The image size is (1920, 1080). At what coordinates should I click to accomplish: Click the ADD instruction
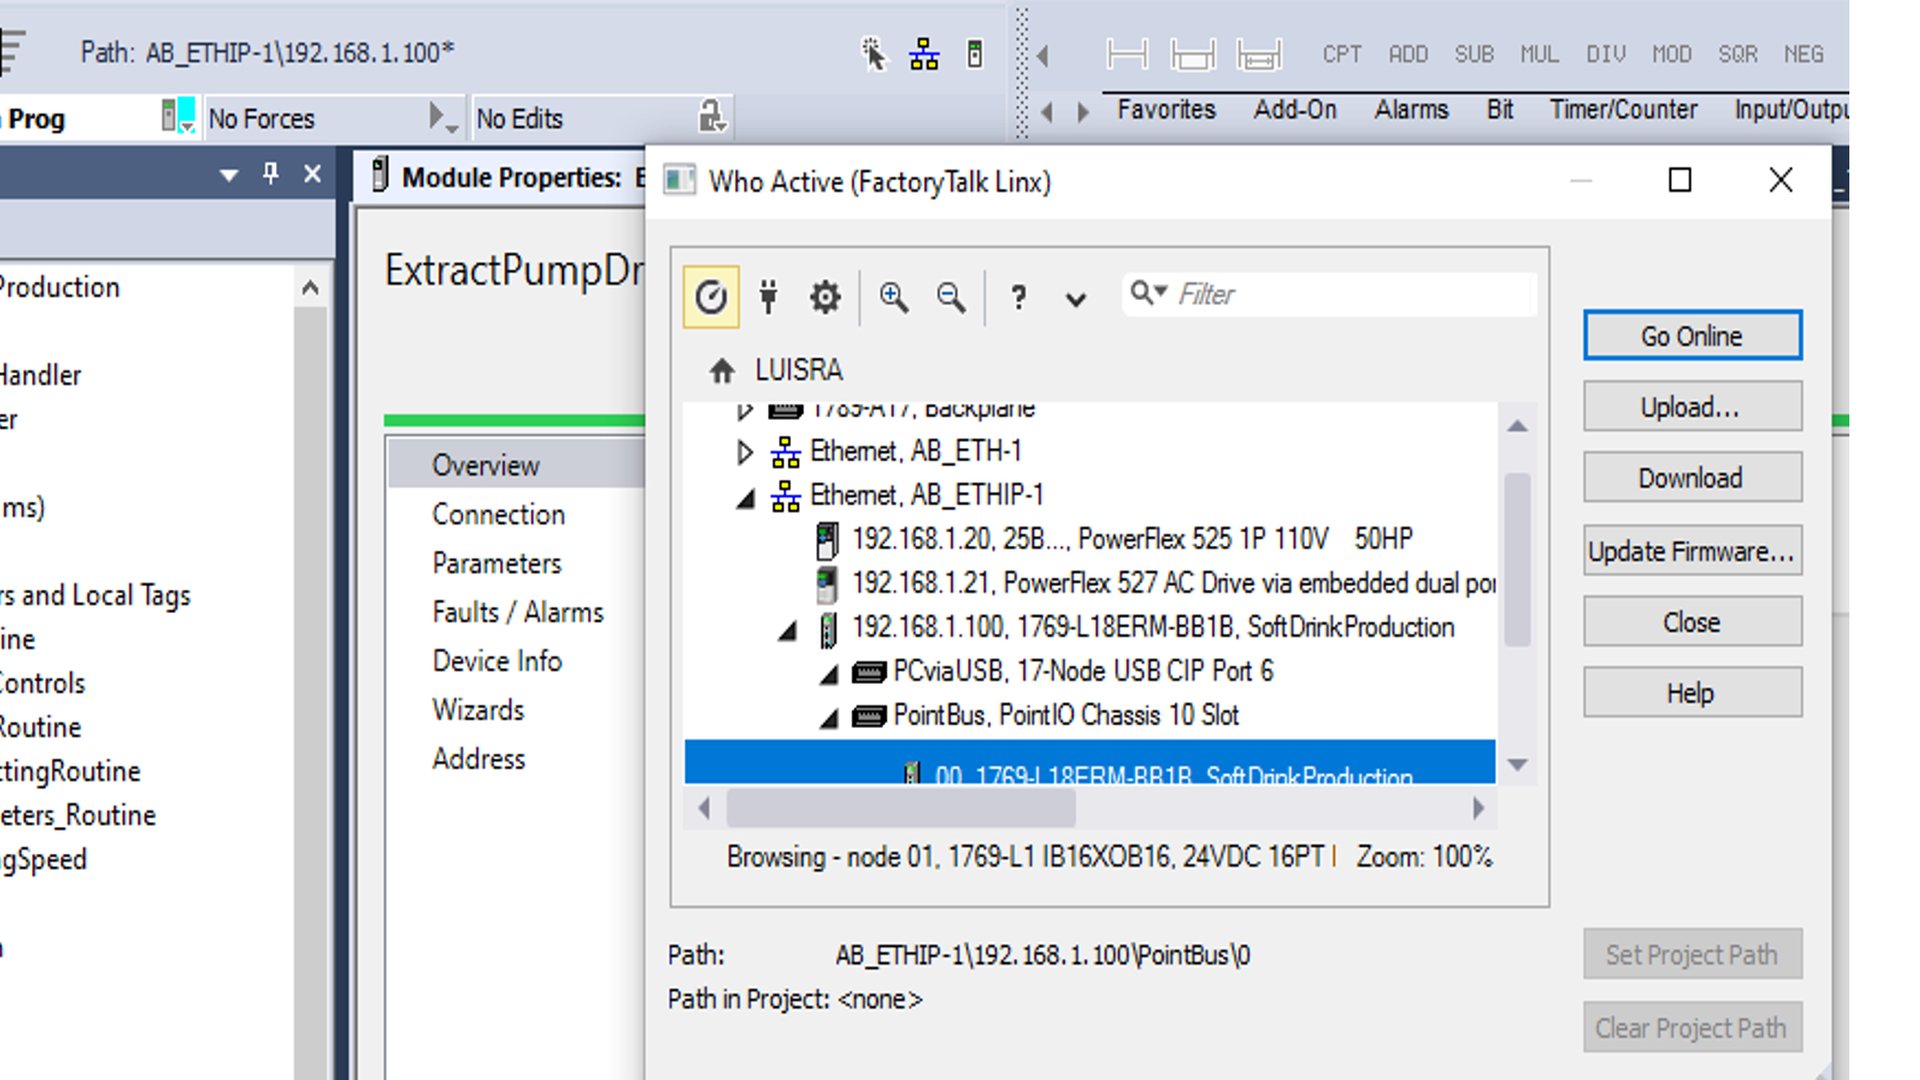(1408, 54)
